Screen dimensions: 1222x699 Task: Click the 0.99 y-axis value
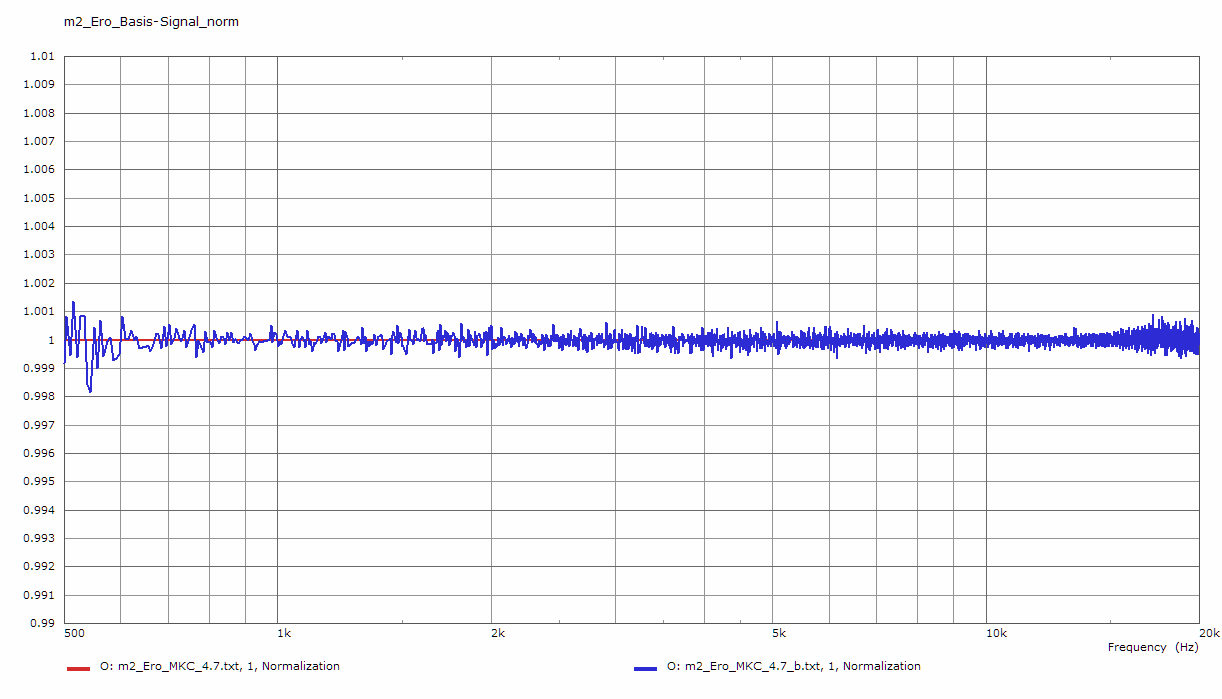click(x=41, y=623)
